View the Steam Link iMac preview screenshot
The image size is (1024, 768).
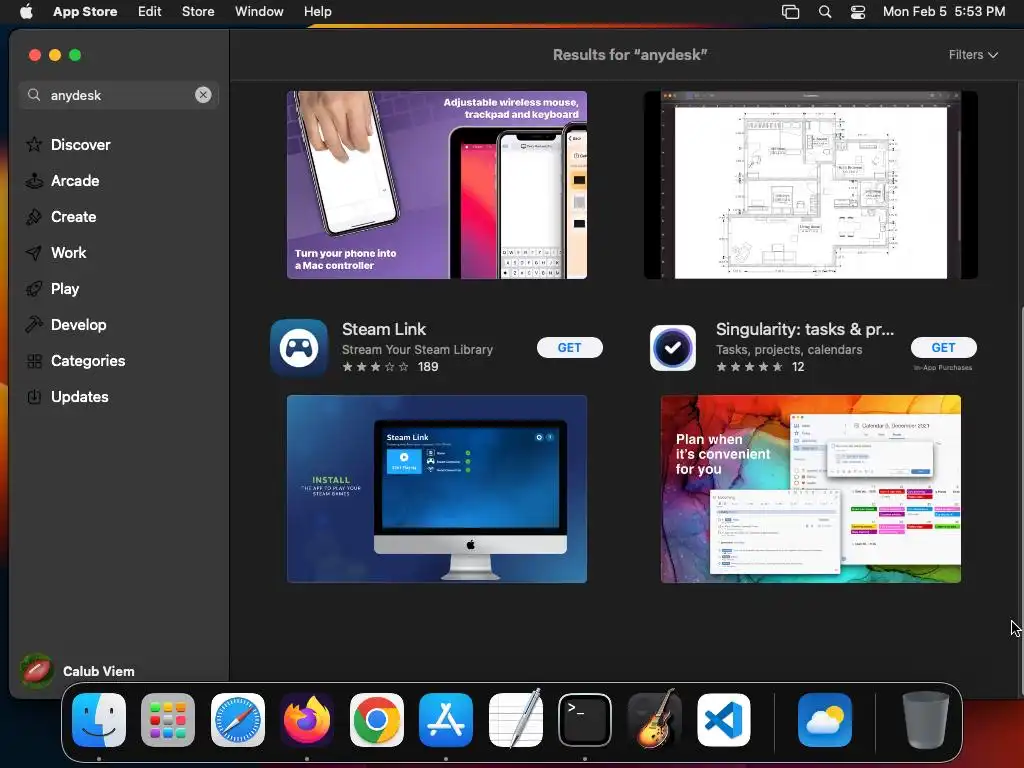point(437,488)
